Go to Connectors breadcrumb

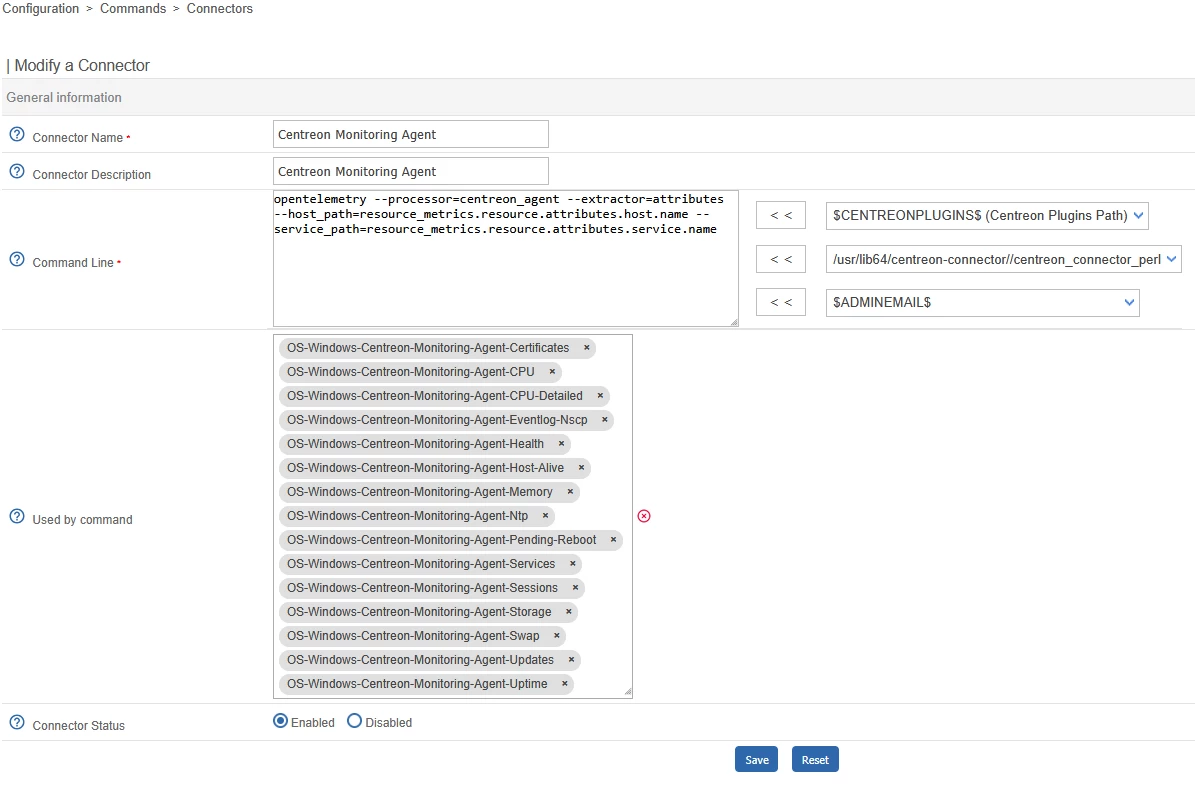tap(219, 8)
